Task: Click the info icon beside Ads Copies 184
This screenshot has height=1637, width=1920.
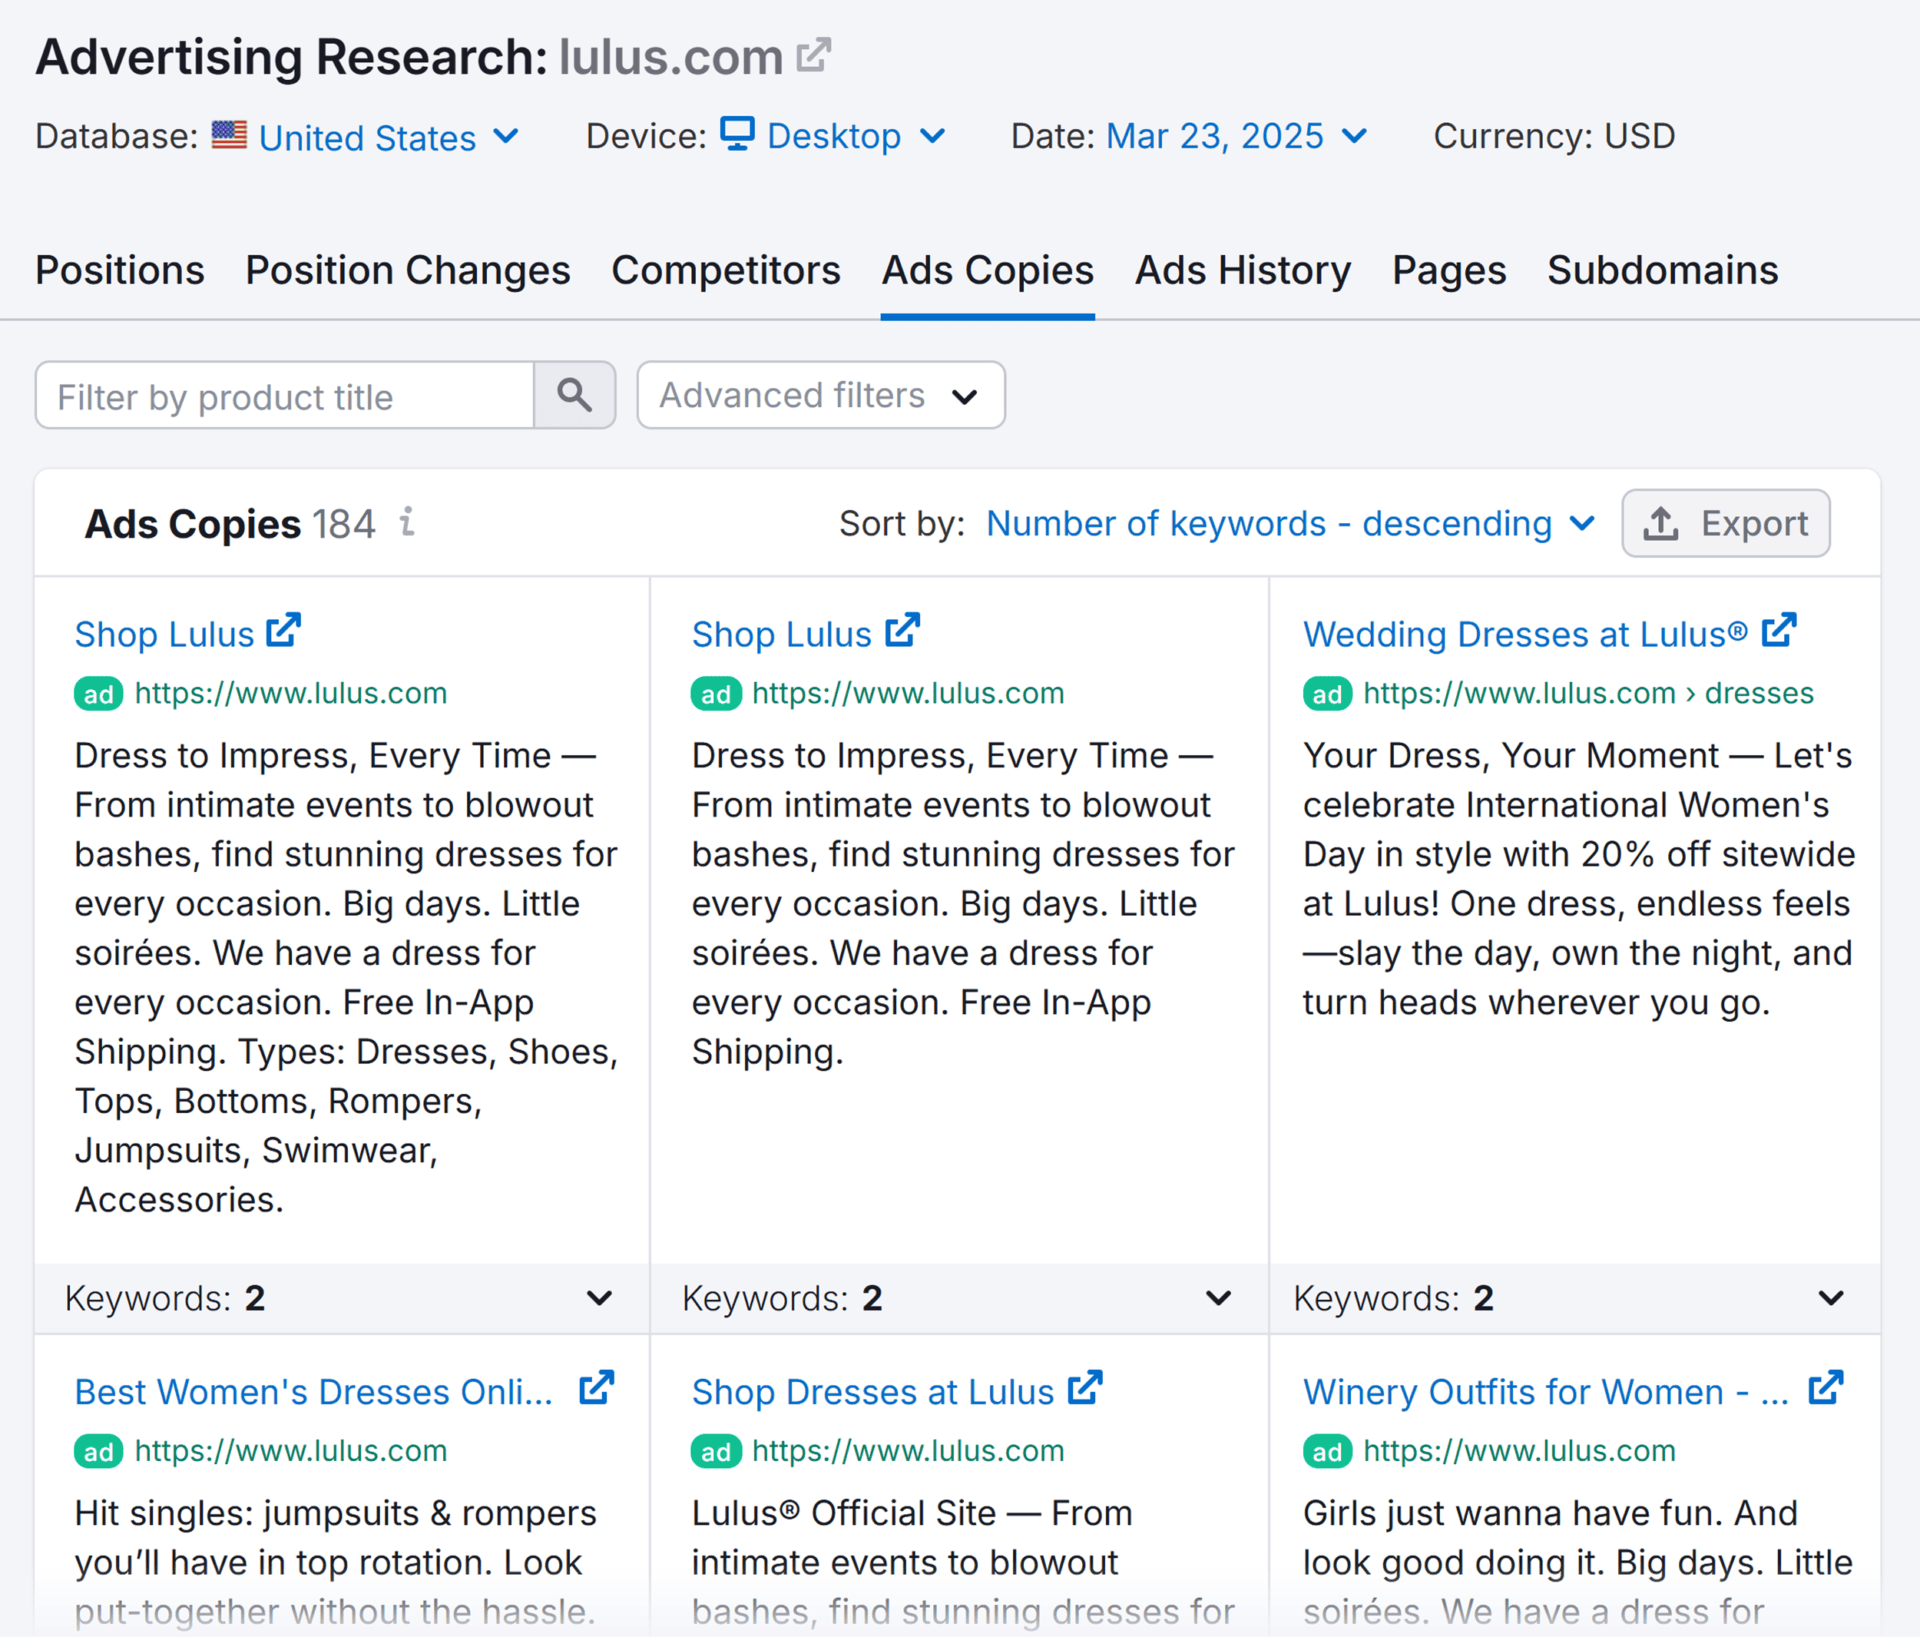Action: tap(407, 522)
